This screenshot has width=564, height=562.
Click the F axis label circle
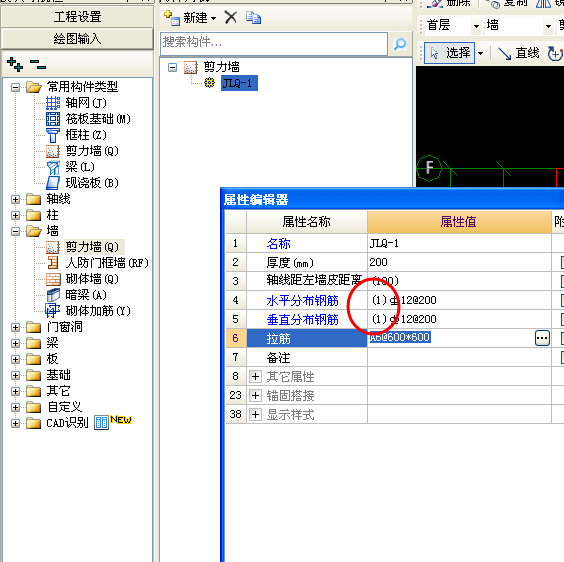[x=429, y=168]
